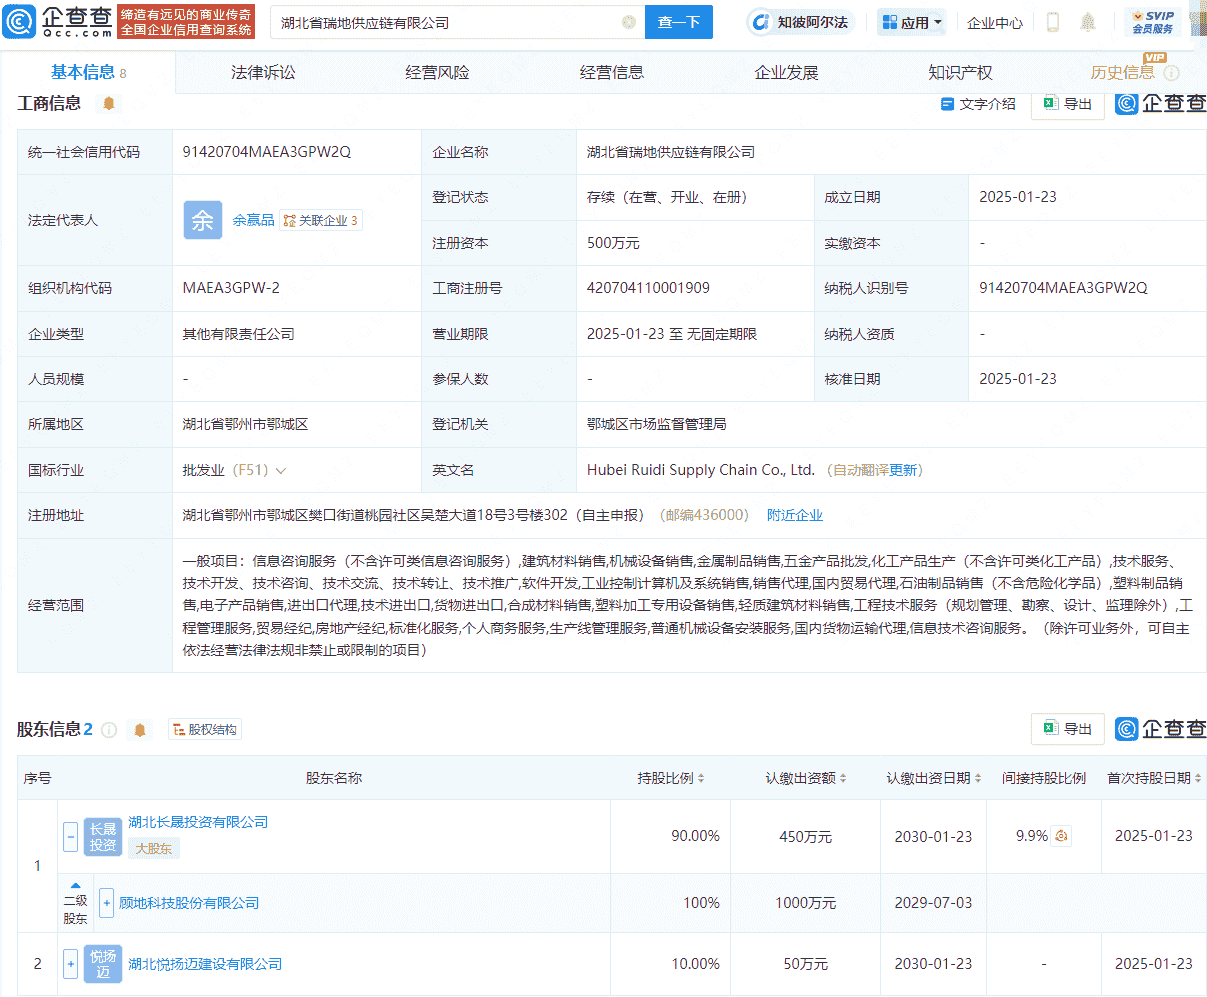Viewport: 1207px width, 997px height.
Task: Open the 企业发展 tab
Action: click(x=785, y=72)
